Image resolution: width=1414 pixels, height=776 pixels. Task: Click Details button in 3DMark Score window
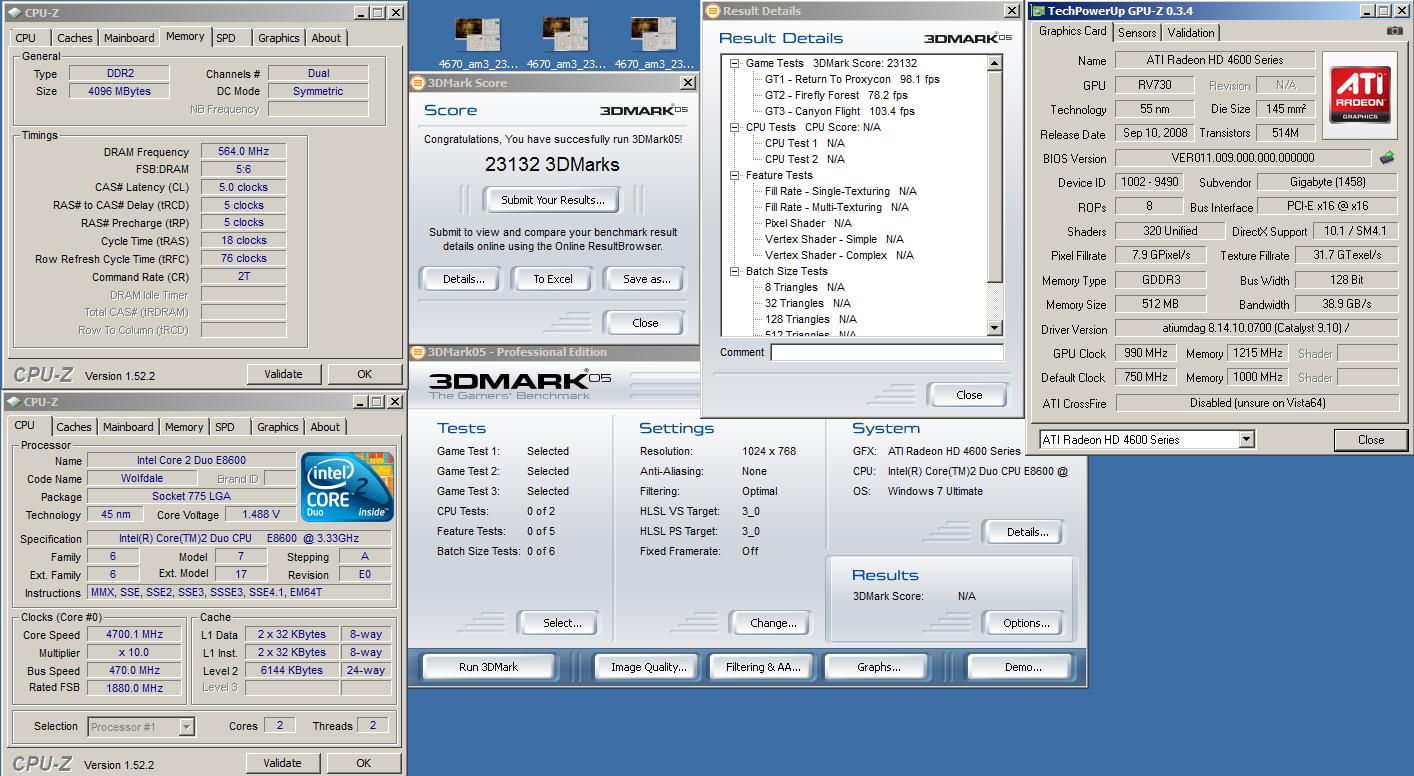pos(464,279)
